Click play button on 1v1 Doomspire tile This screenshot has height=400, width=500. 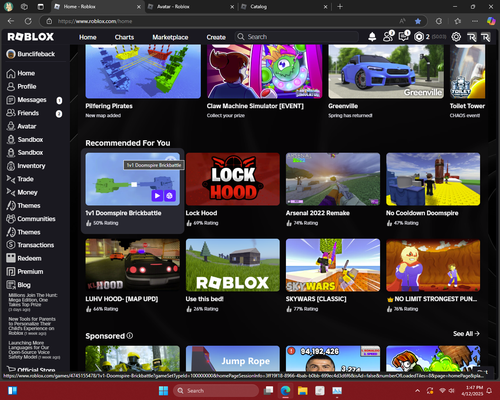157,196
